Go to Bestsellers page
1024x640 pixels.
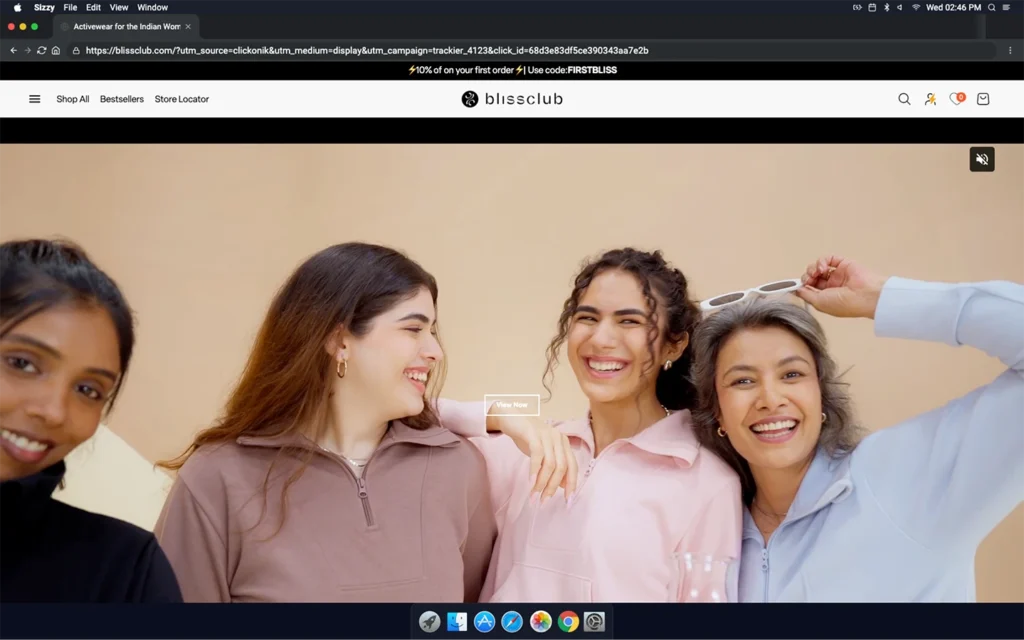pyautogui.click(x=122, y=99)
